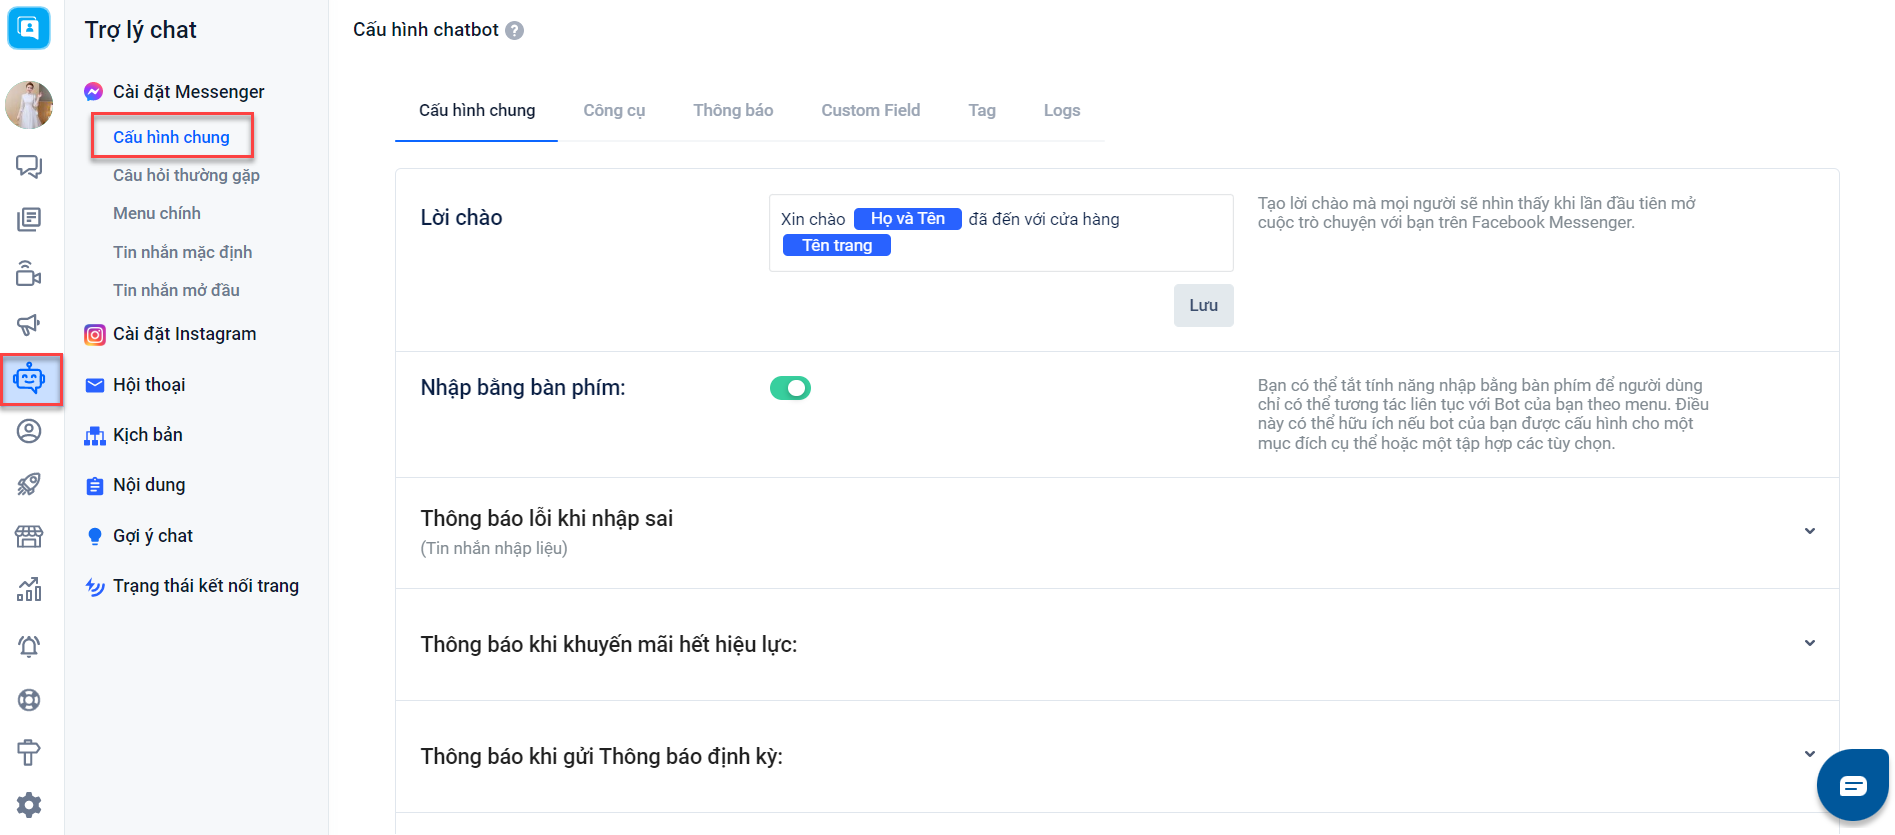Image resolution: width=1895 pixels, height=835 pixels.
Task: Click the Tên trang variable tag
Action: coord(837,245)
